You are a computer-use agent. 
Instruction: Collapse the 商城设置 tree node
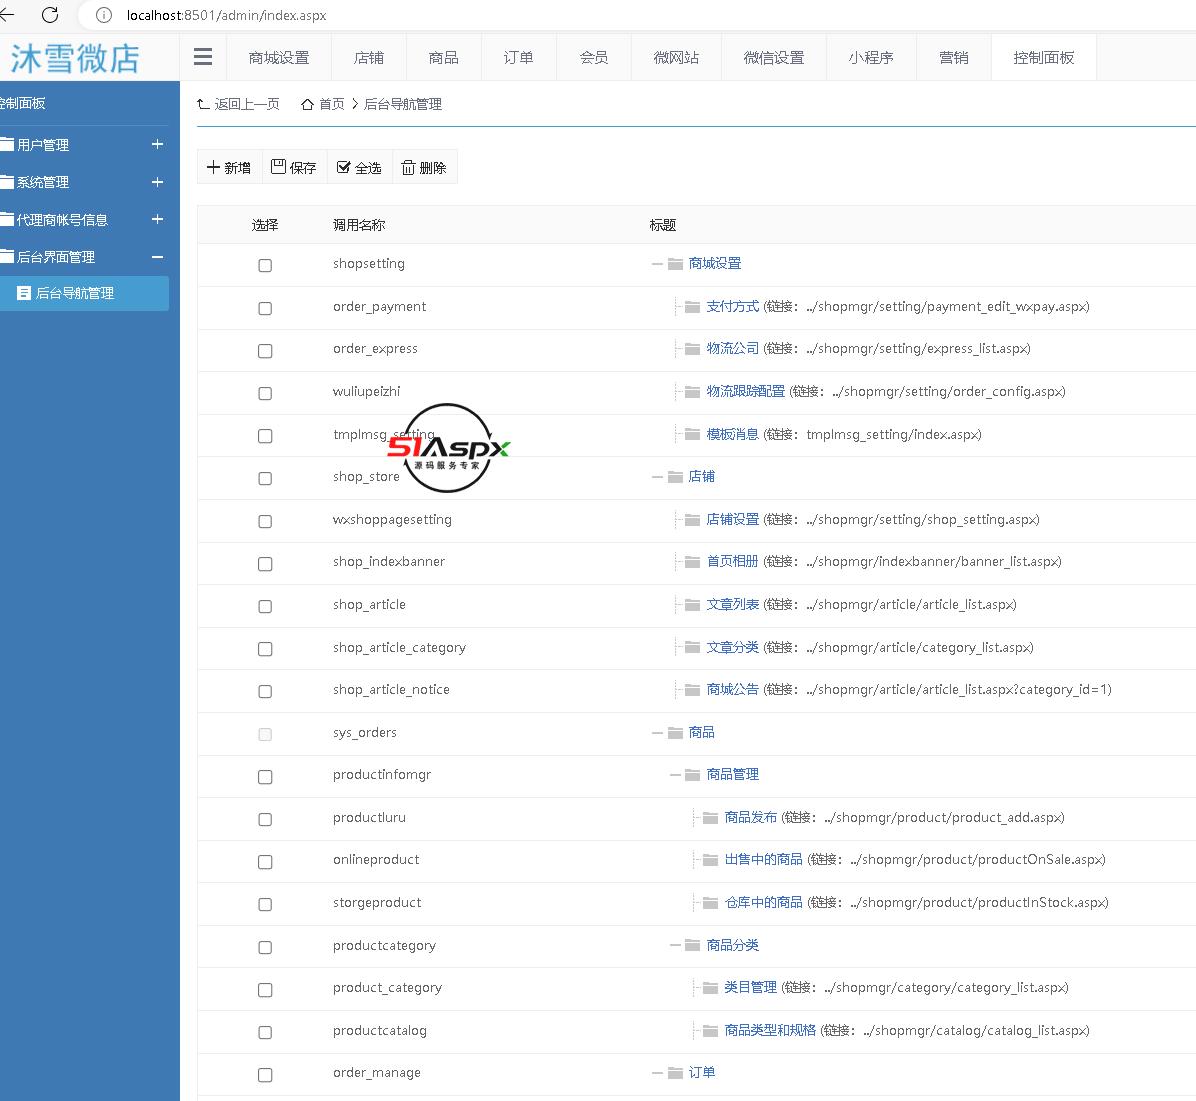(x=657, y=264)
